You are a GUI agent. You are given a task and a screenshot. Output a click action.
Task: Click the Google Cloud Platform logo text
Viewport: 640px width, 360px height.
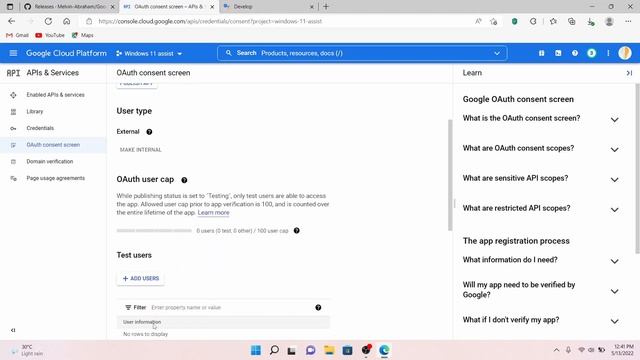coord(66,53)
